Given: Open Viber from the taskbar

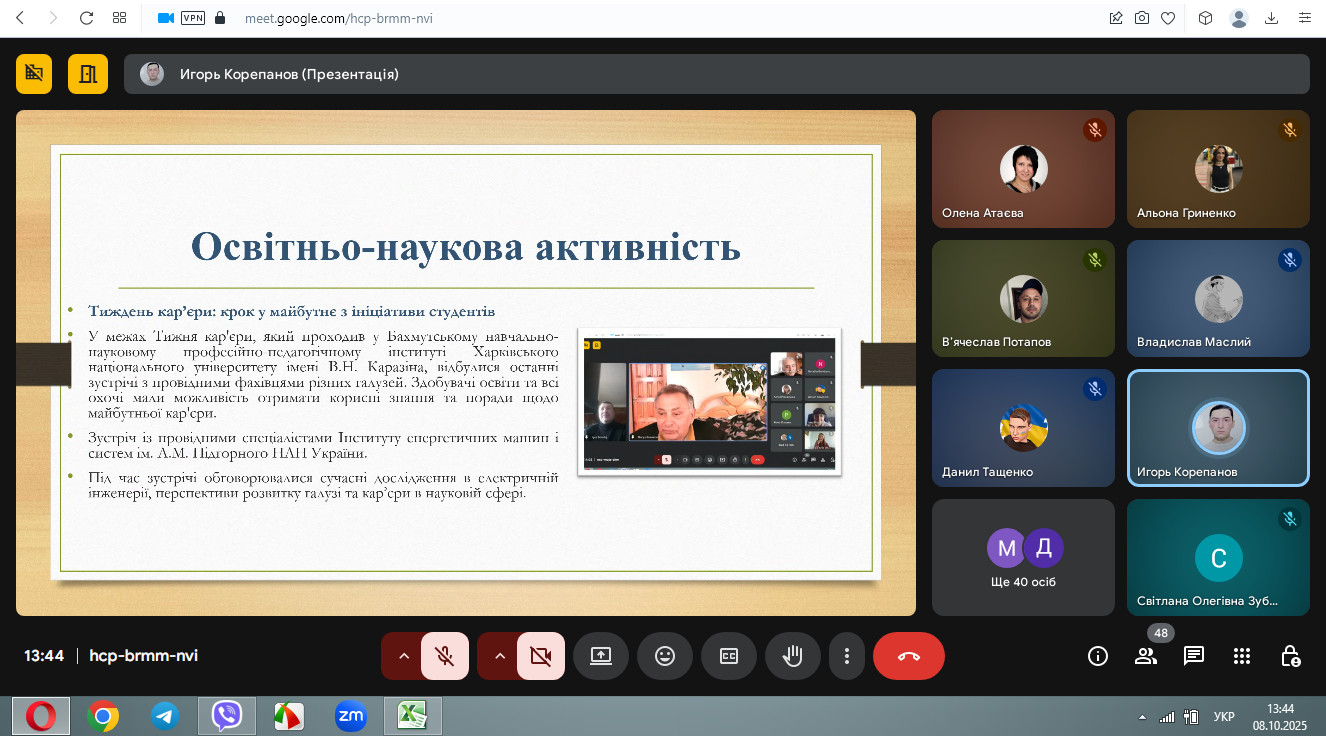Looking at the screenshot, I should [x=226, y=715].
